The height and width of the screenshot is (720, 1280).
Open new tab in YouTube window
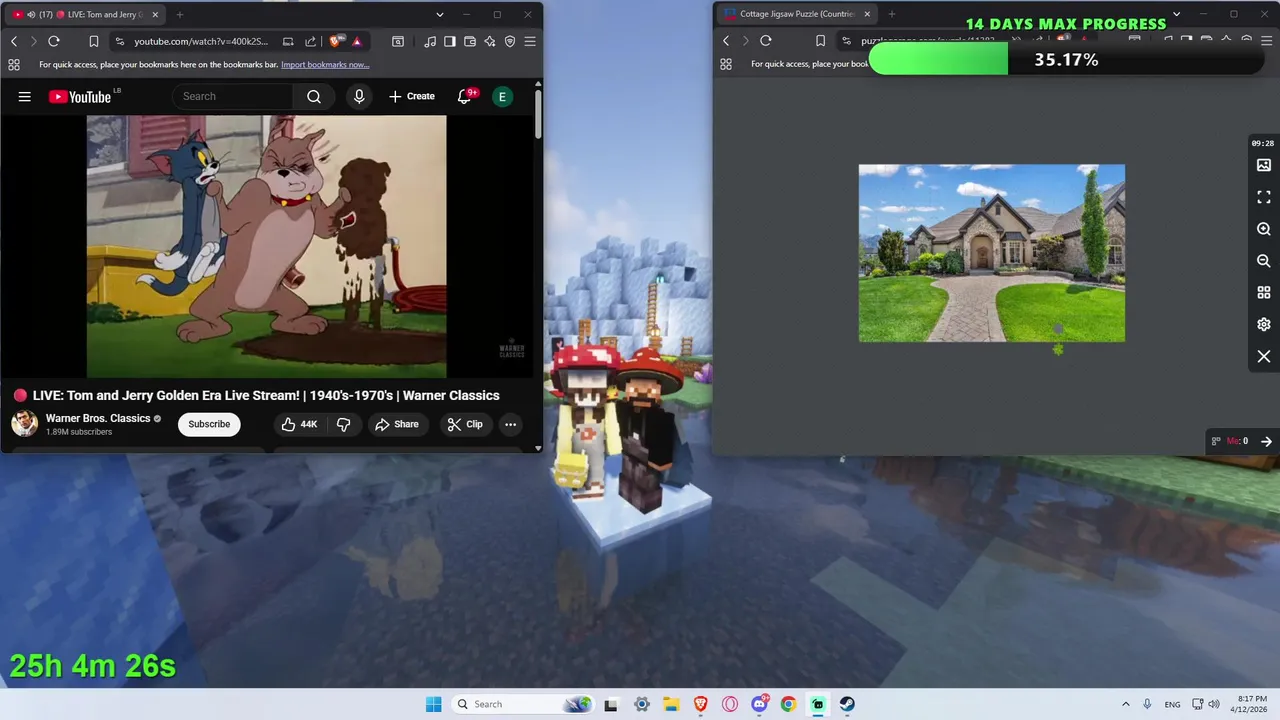pyautogui.click(x=180, y=14)
